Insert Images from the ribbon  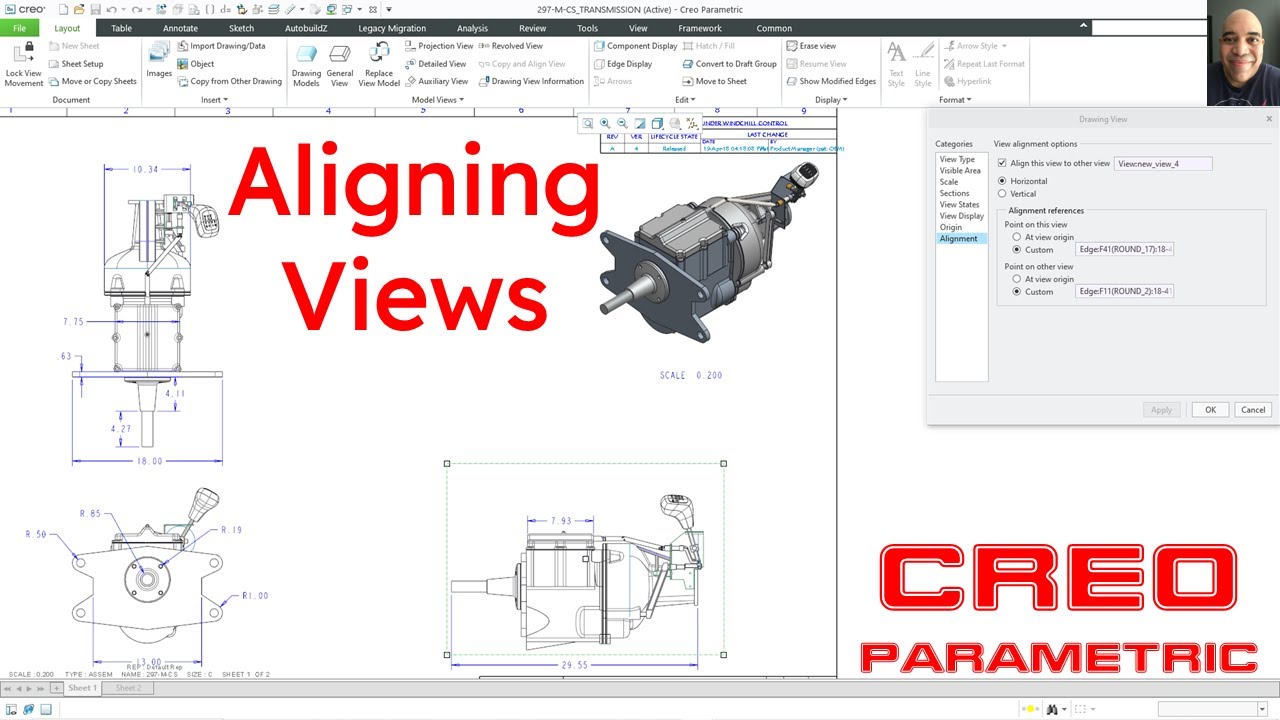(x=159, y=61)
